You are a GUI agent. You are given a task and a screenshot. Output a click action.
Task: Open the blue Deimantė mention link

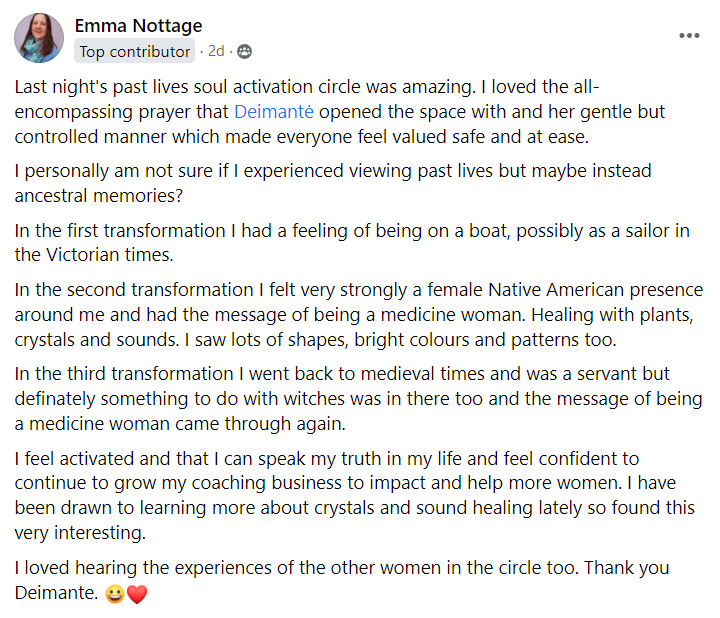point(274,112)
